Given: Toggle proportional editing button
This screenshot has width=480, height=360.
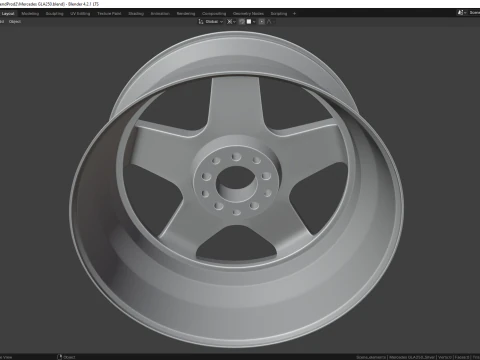Looking at the screenshot, I should click(262, 22).
